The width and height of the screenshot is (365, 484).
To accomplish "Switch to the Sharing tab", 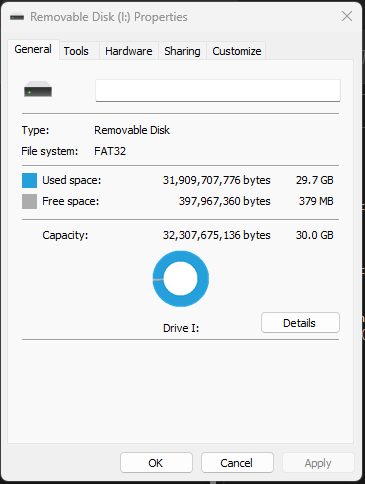I will pos(182,51).
